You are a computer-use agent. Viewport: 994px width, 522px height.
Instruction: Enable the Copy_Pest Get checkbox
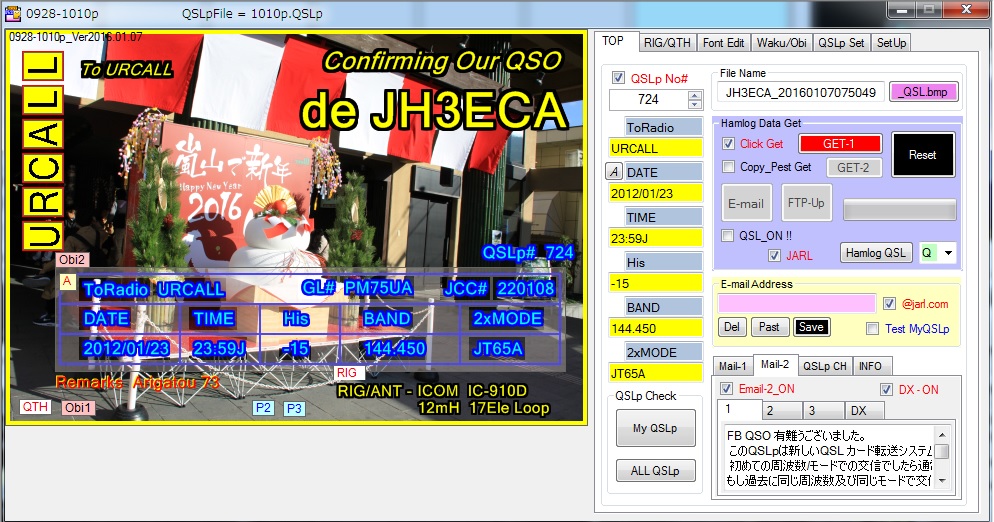729,167
